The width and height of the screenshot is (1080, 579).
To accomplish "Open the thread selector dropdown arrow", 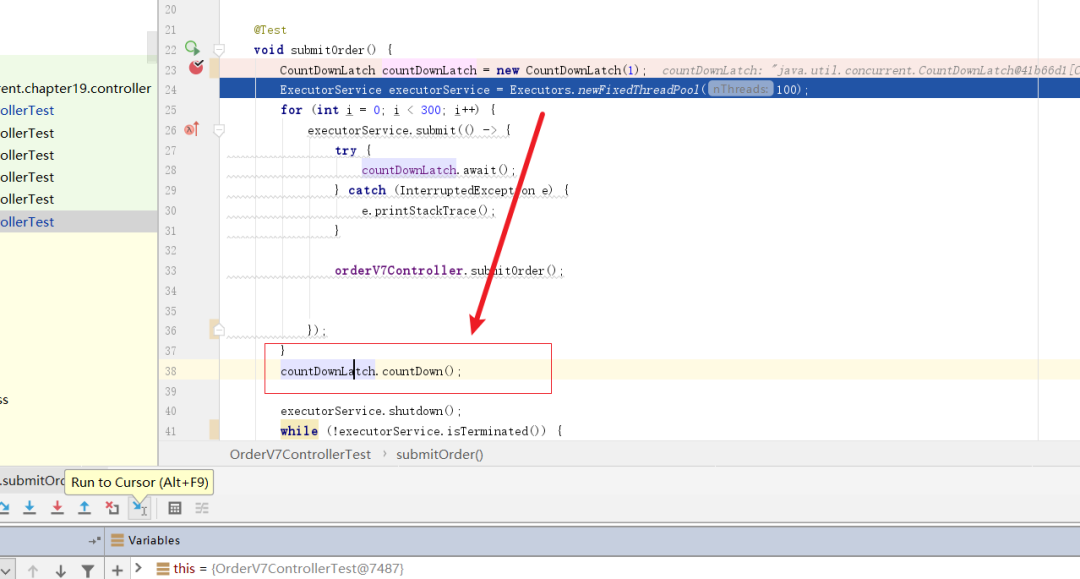I will tap(6, 571).
